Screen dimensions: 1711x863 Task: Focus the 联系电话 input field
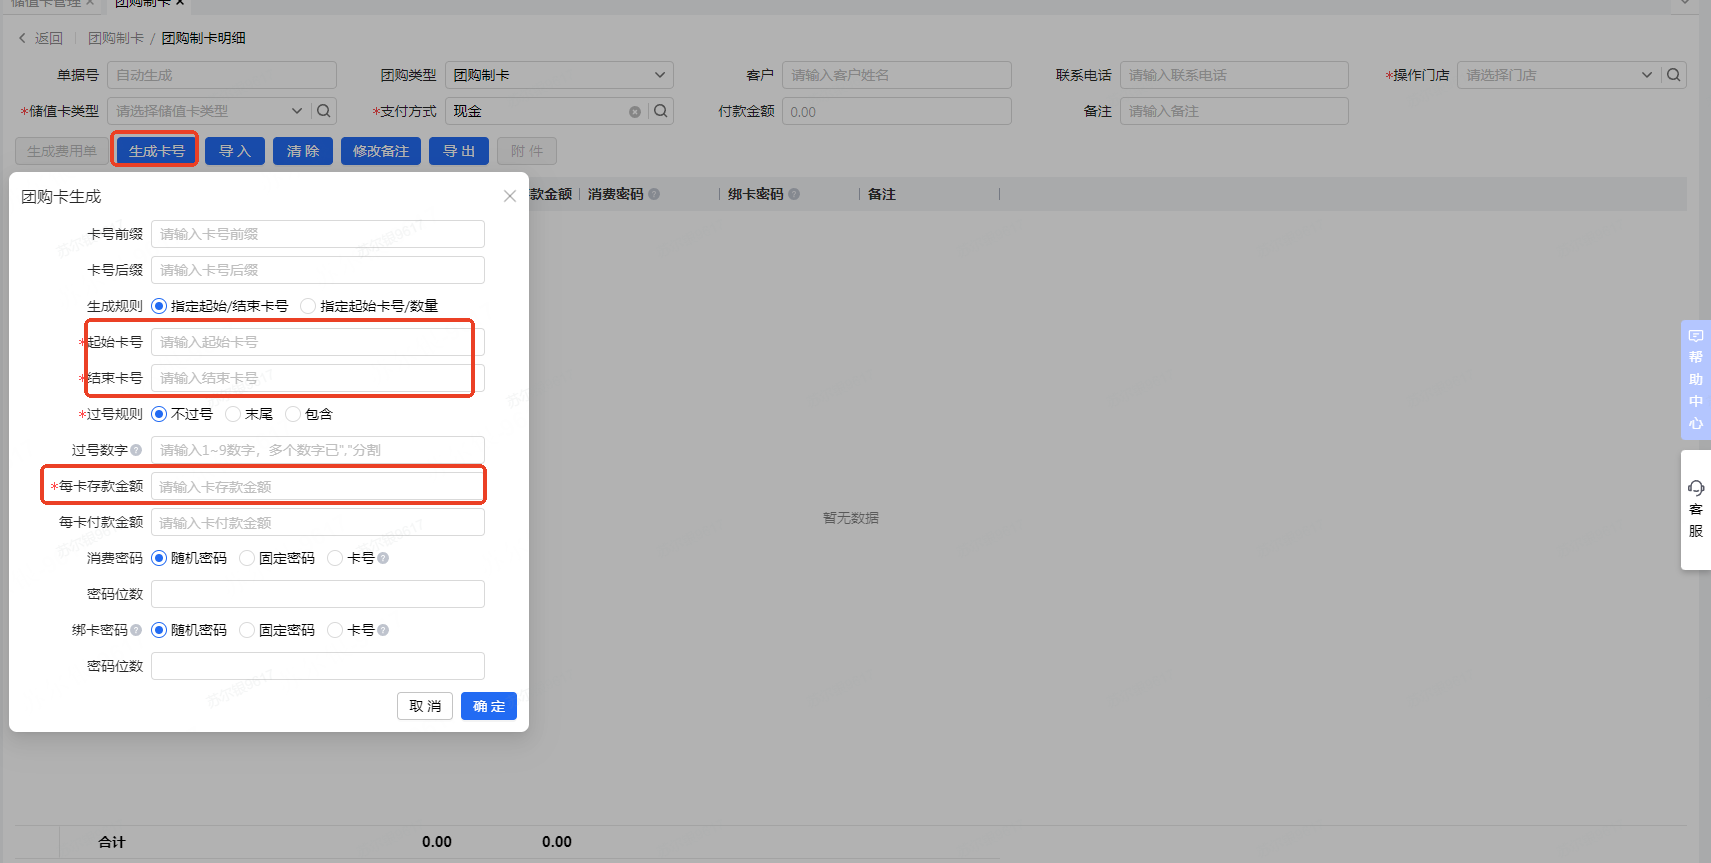click(x=1234, y=75)
